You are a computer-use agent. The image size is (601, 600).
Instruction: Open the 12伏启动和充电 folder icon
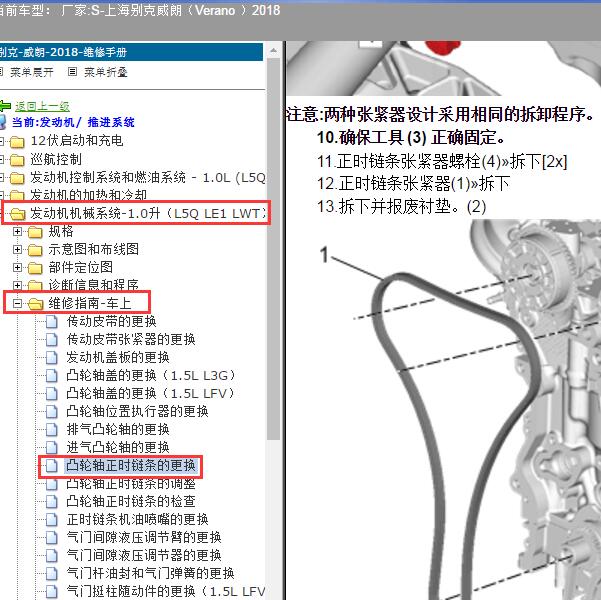coord(17,142)
